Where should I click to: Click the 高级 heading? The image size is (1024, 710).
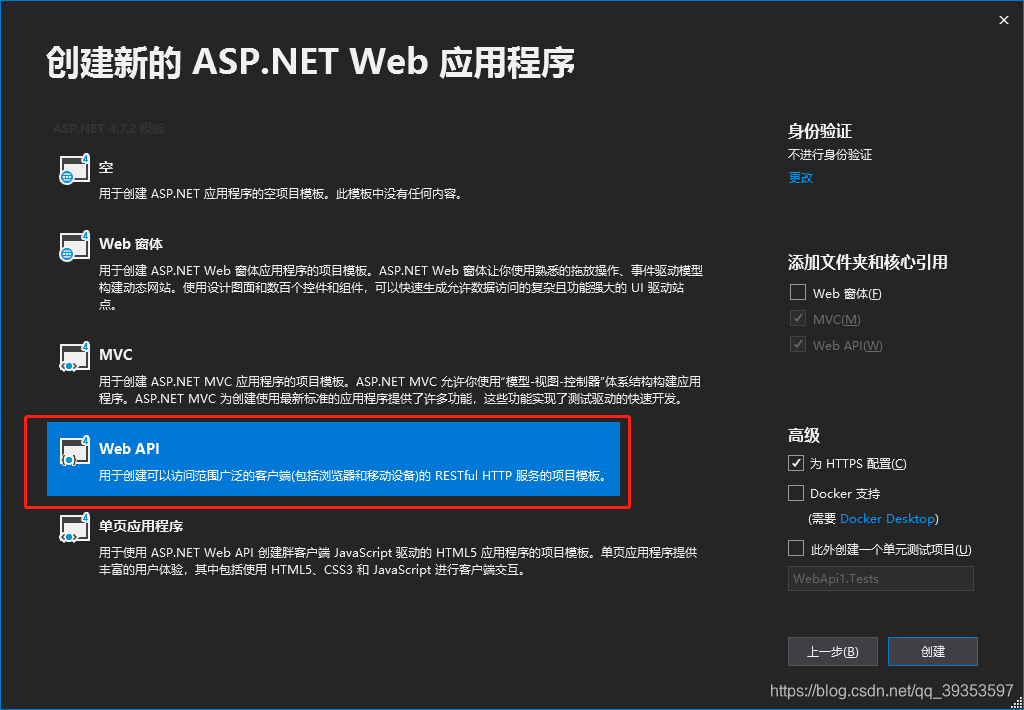click(804, 435)
